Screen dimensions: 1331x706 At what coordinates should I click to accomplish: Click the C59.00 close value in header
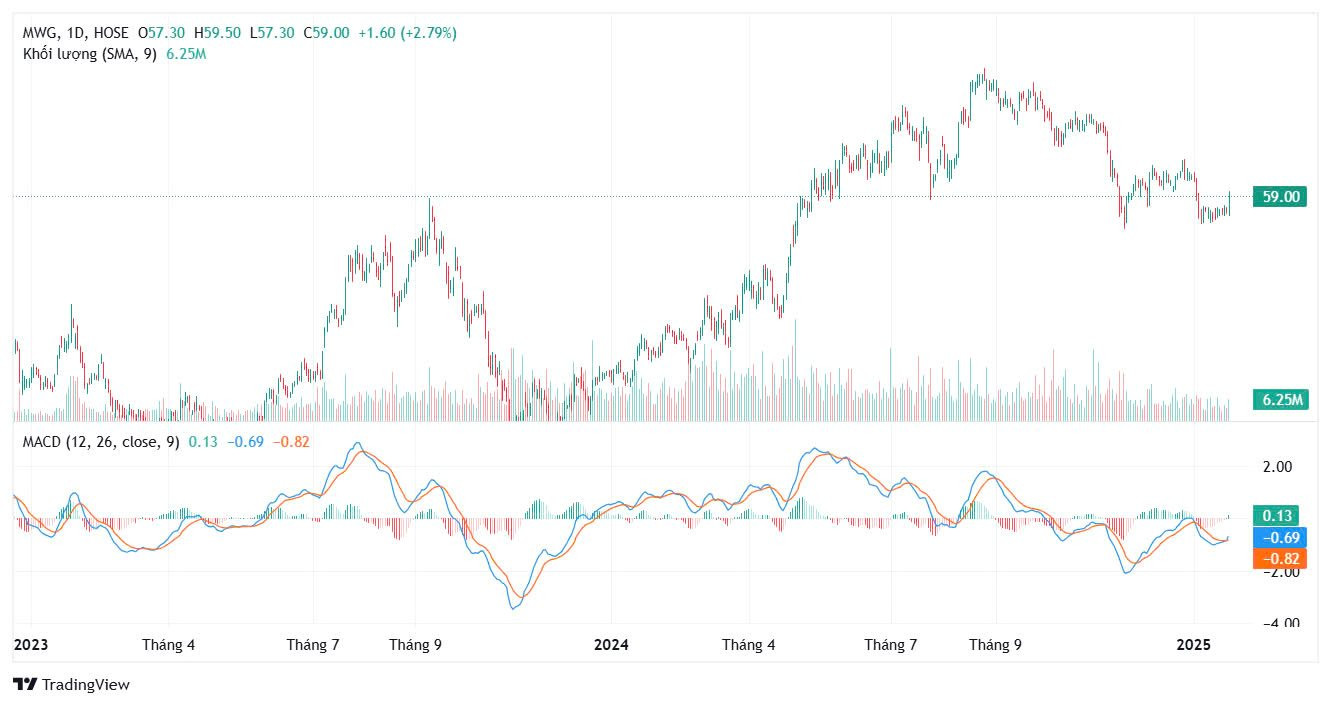327,33
